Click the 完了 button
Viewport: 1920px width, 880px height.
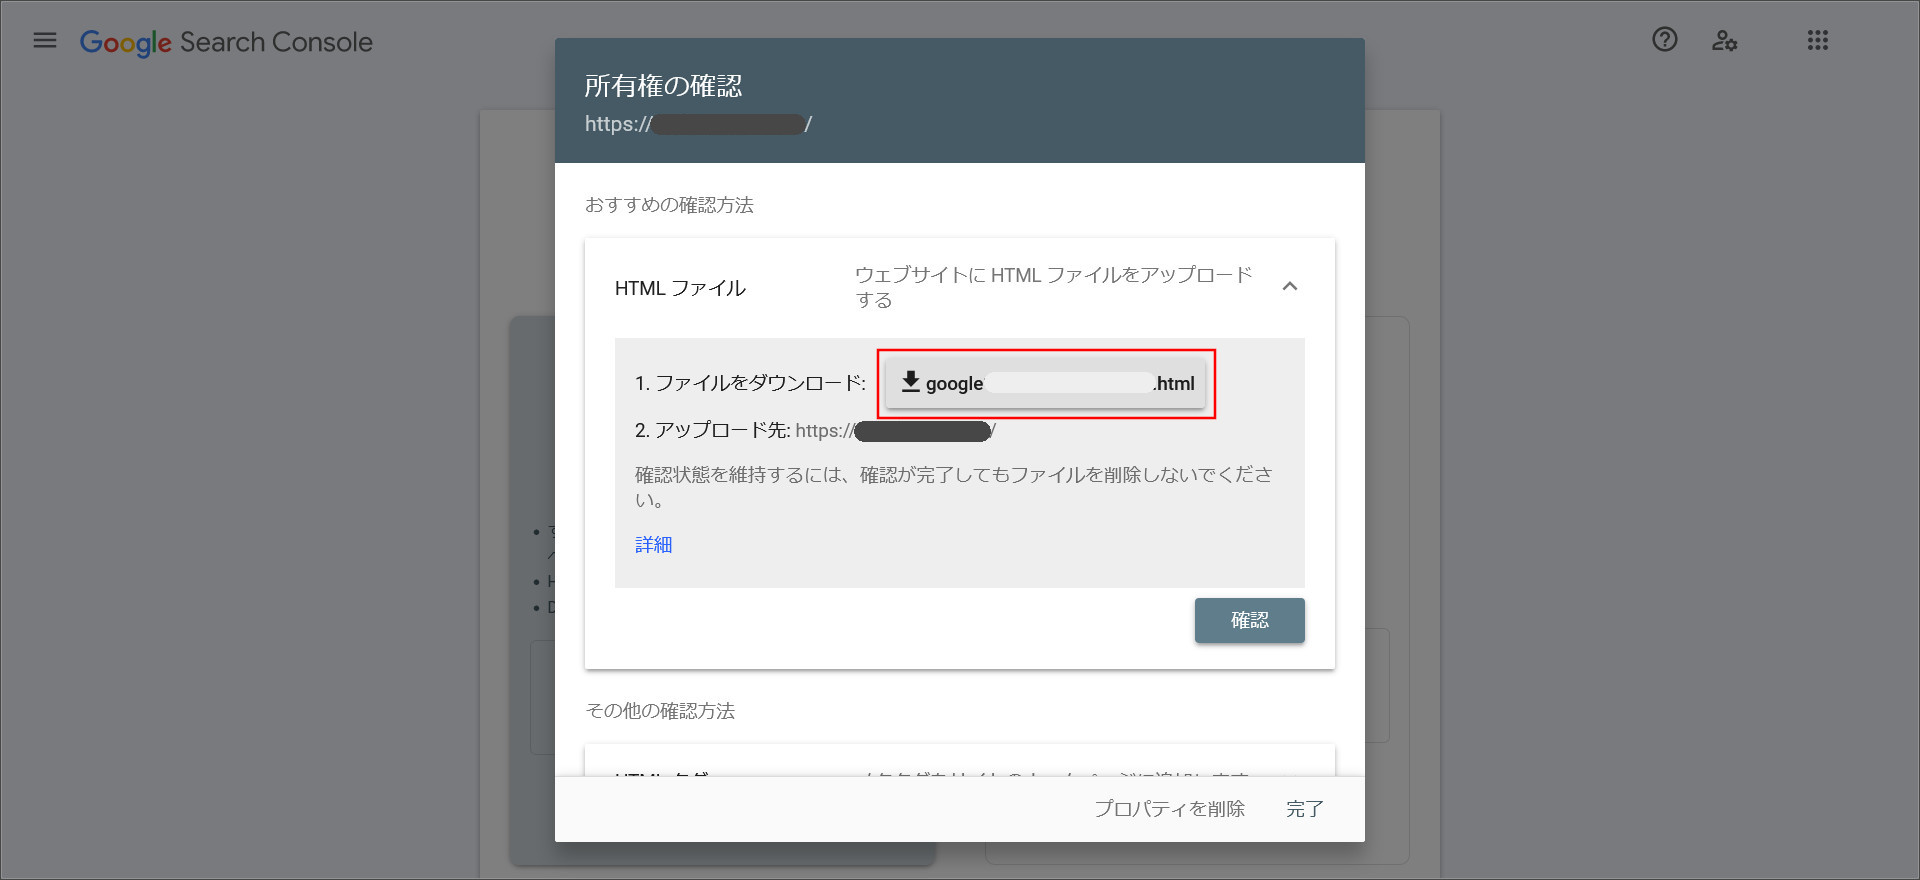[1305, 809]
